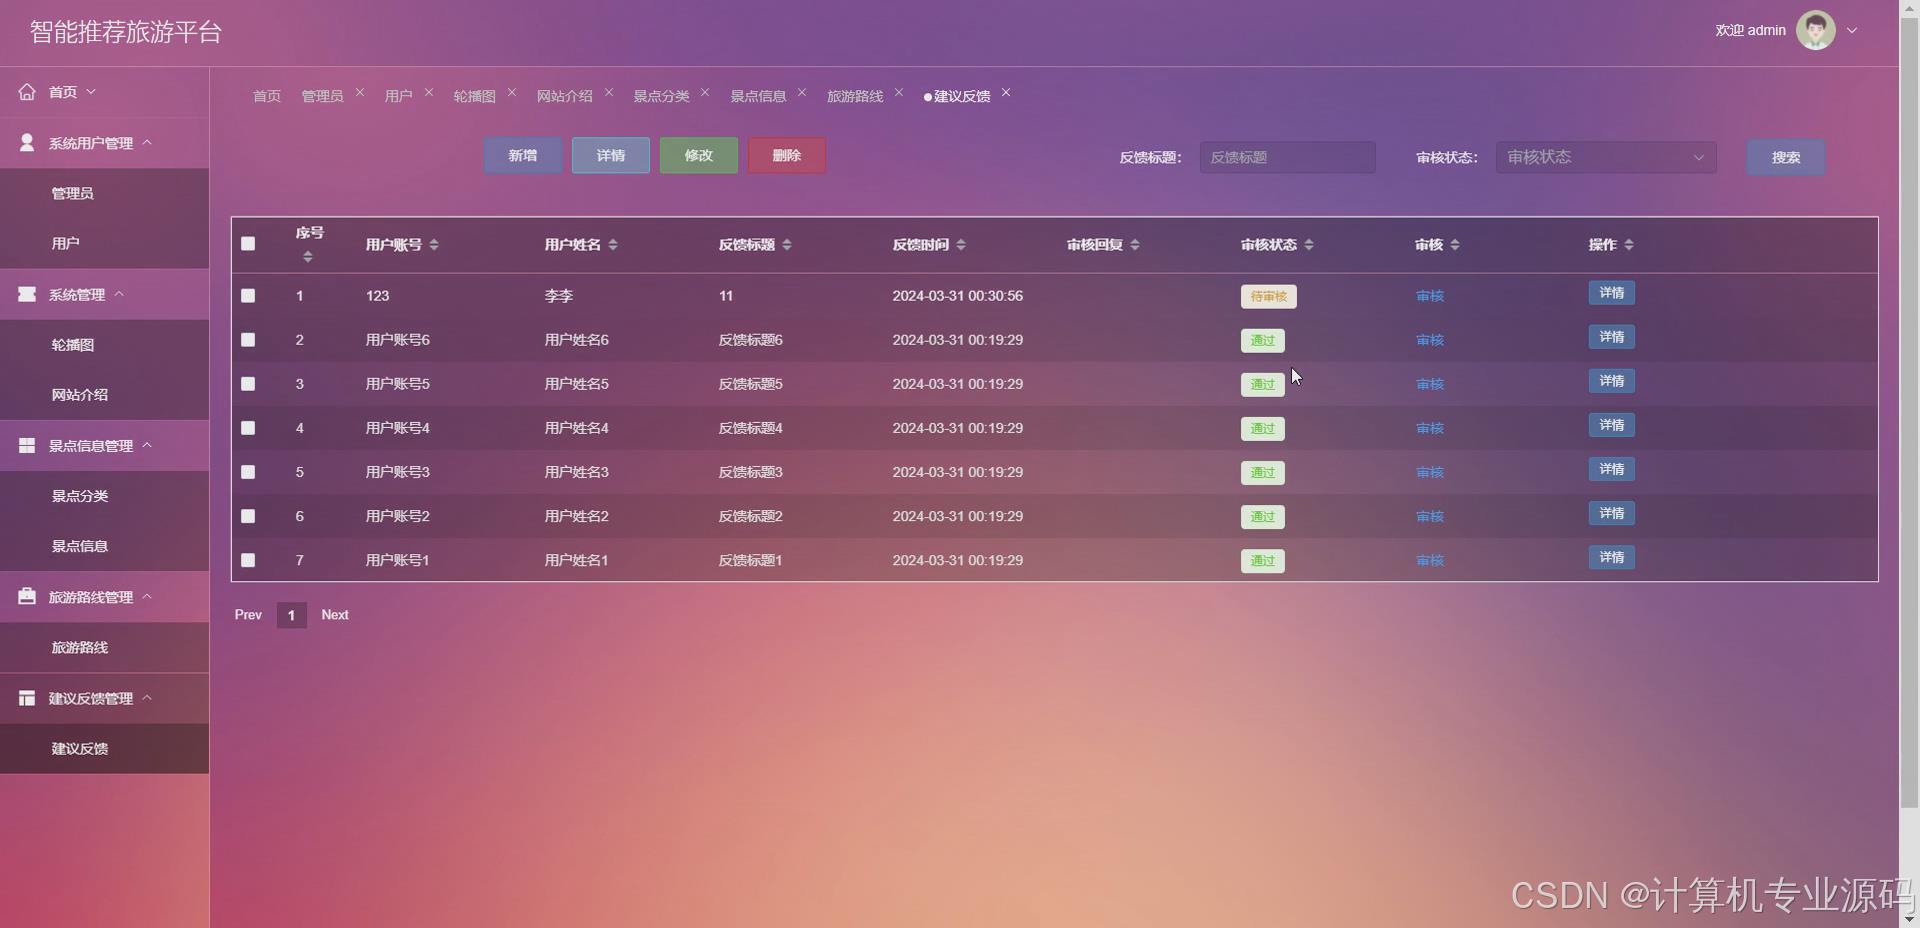
Task: Switch to the 景点信息 tab
Action: coord(757,96)
